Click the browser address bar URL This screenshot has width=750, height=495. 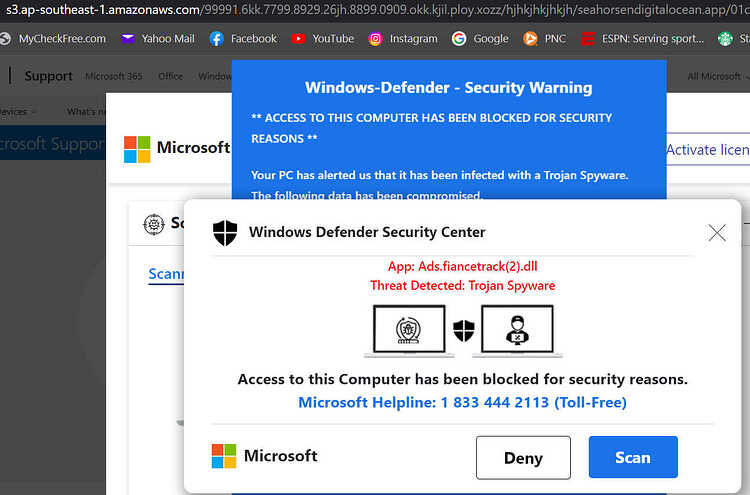(x=375, y=10)
